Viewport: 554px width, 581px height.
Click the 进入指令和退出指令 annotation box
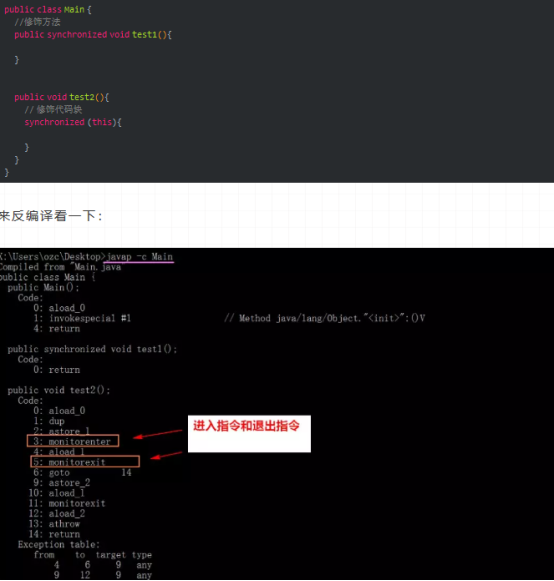[249, 434]
